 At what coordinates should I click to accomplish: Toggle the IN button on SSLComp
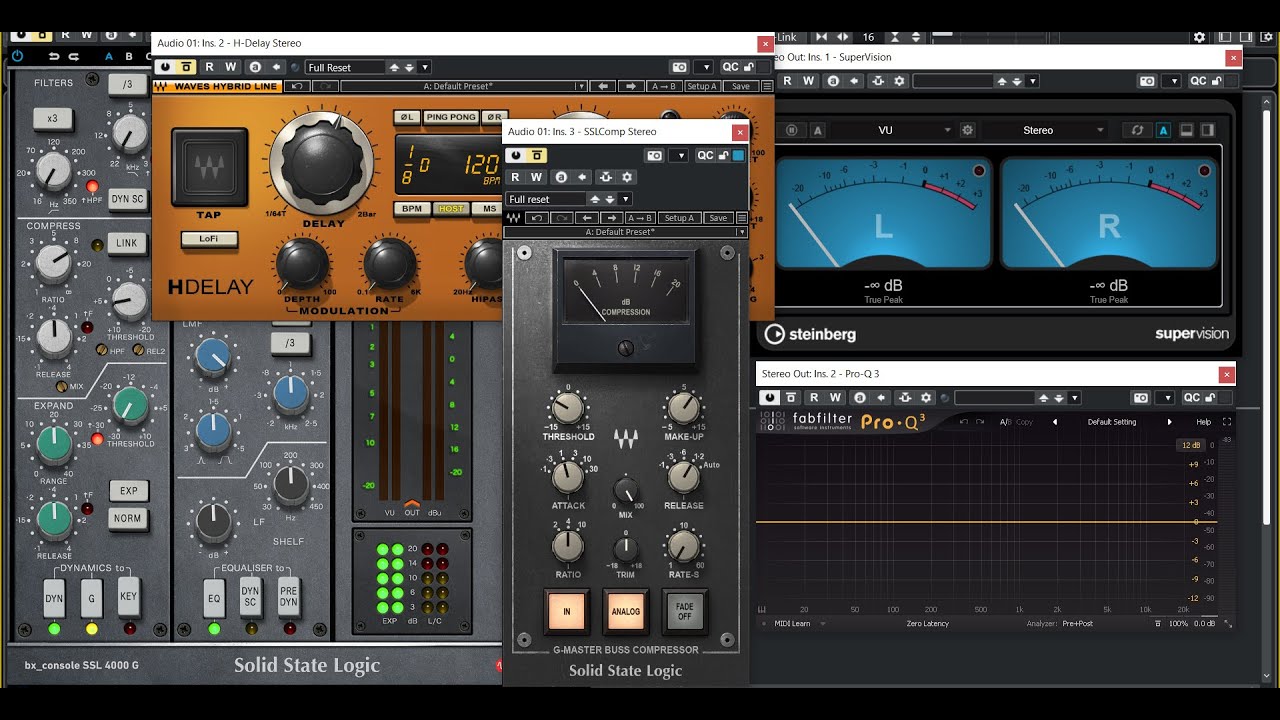click(566, 611)
